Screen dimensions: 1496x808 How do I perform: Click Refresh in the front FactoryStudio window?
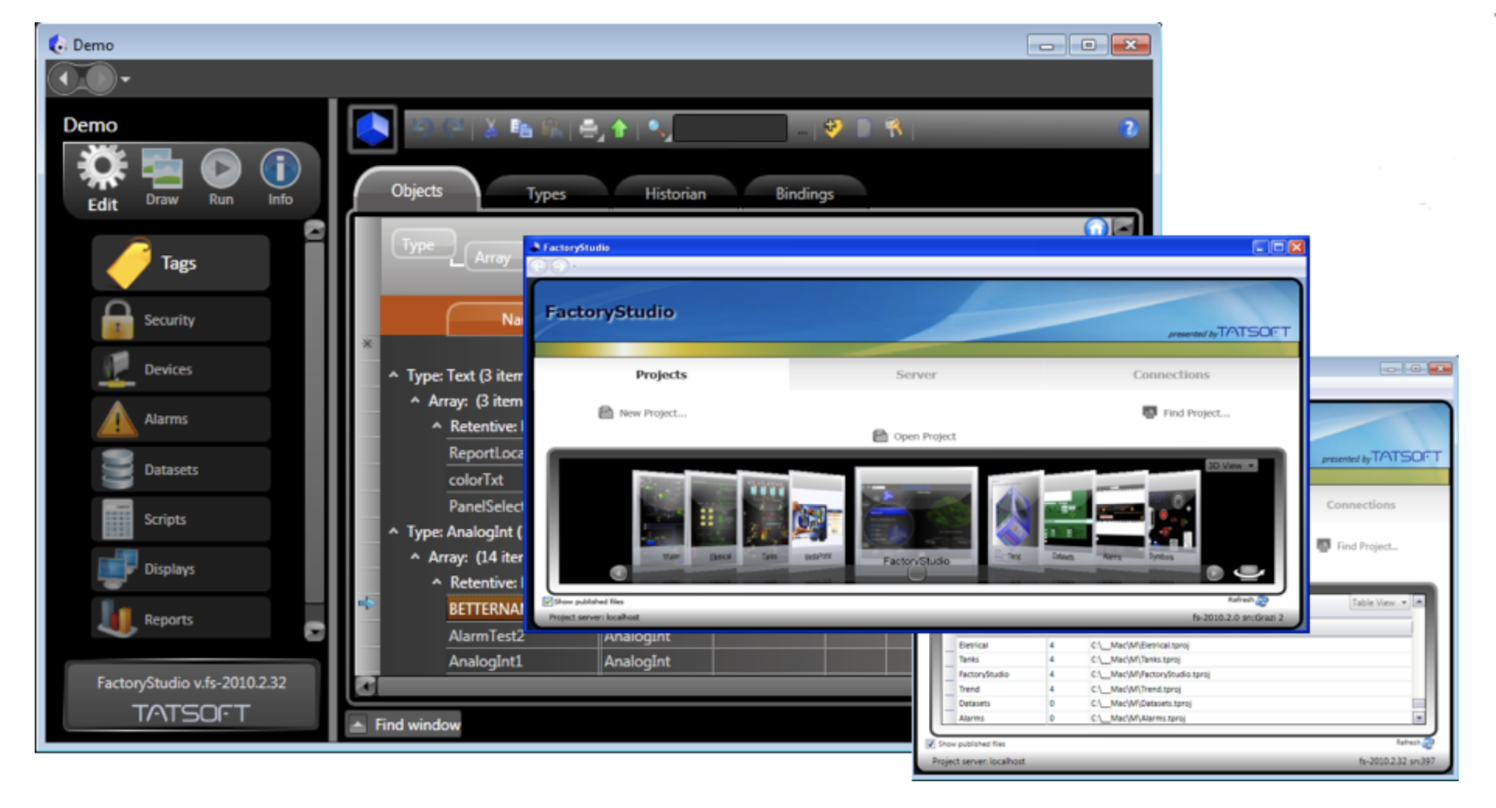(1250, 600)
